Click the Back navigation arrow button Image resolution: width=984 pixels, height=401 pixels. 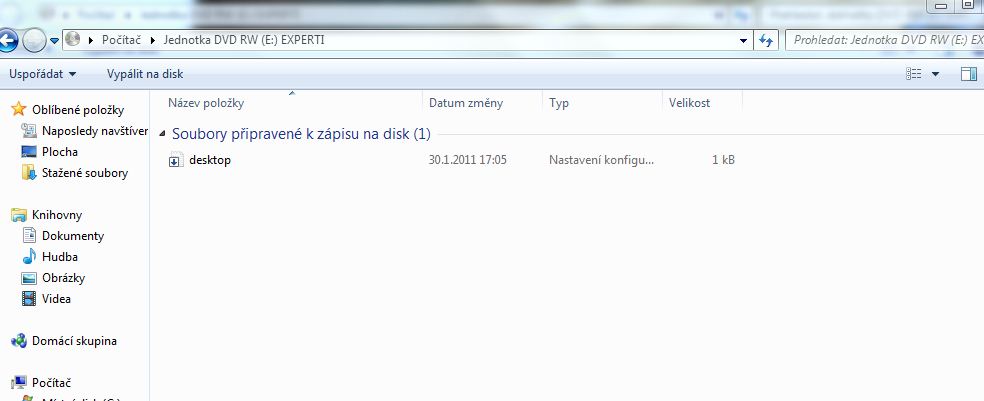click(x=8, y=41)
